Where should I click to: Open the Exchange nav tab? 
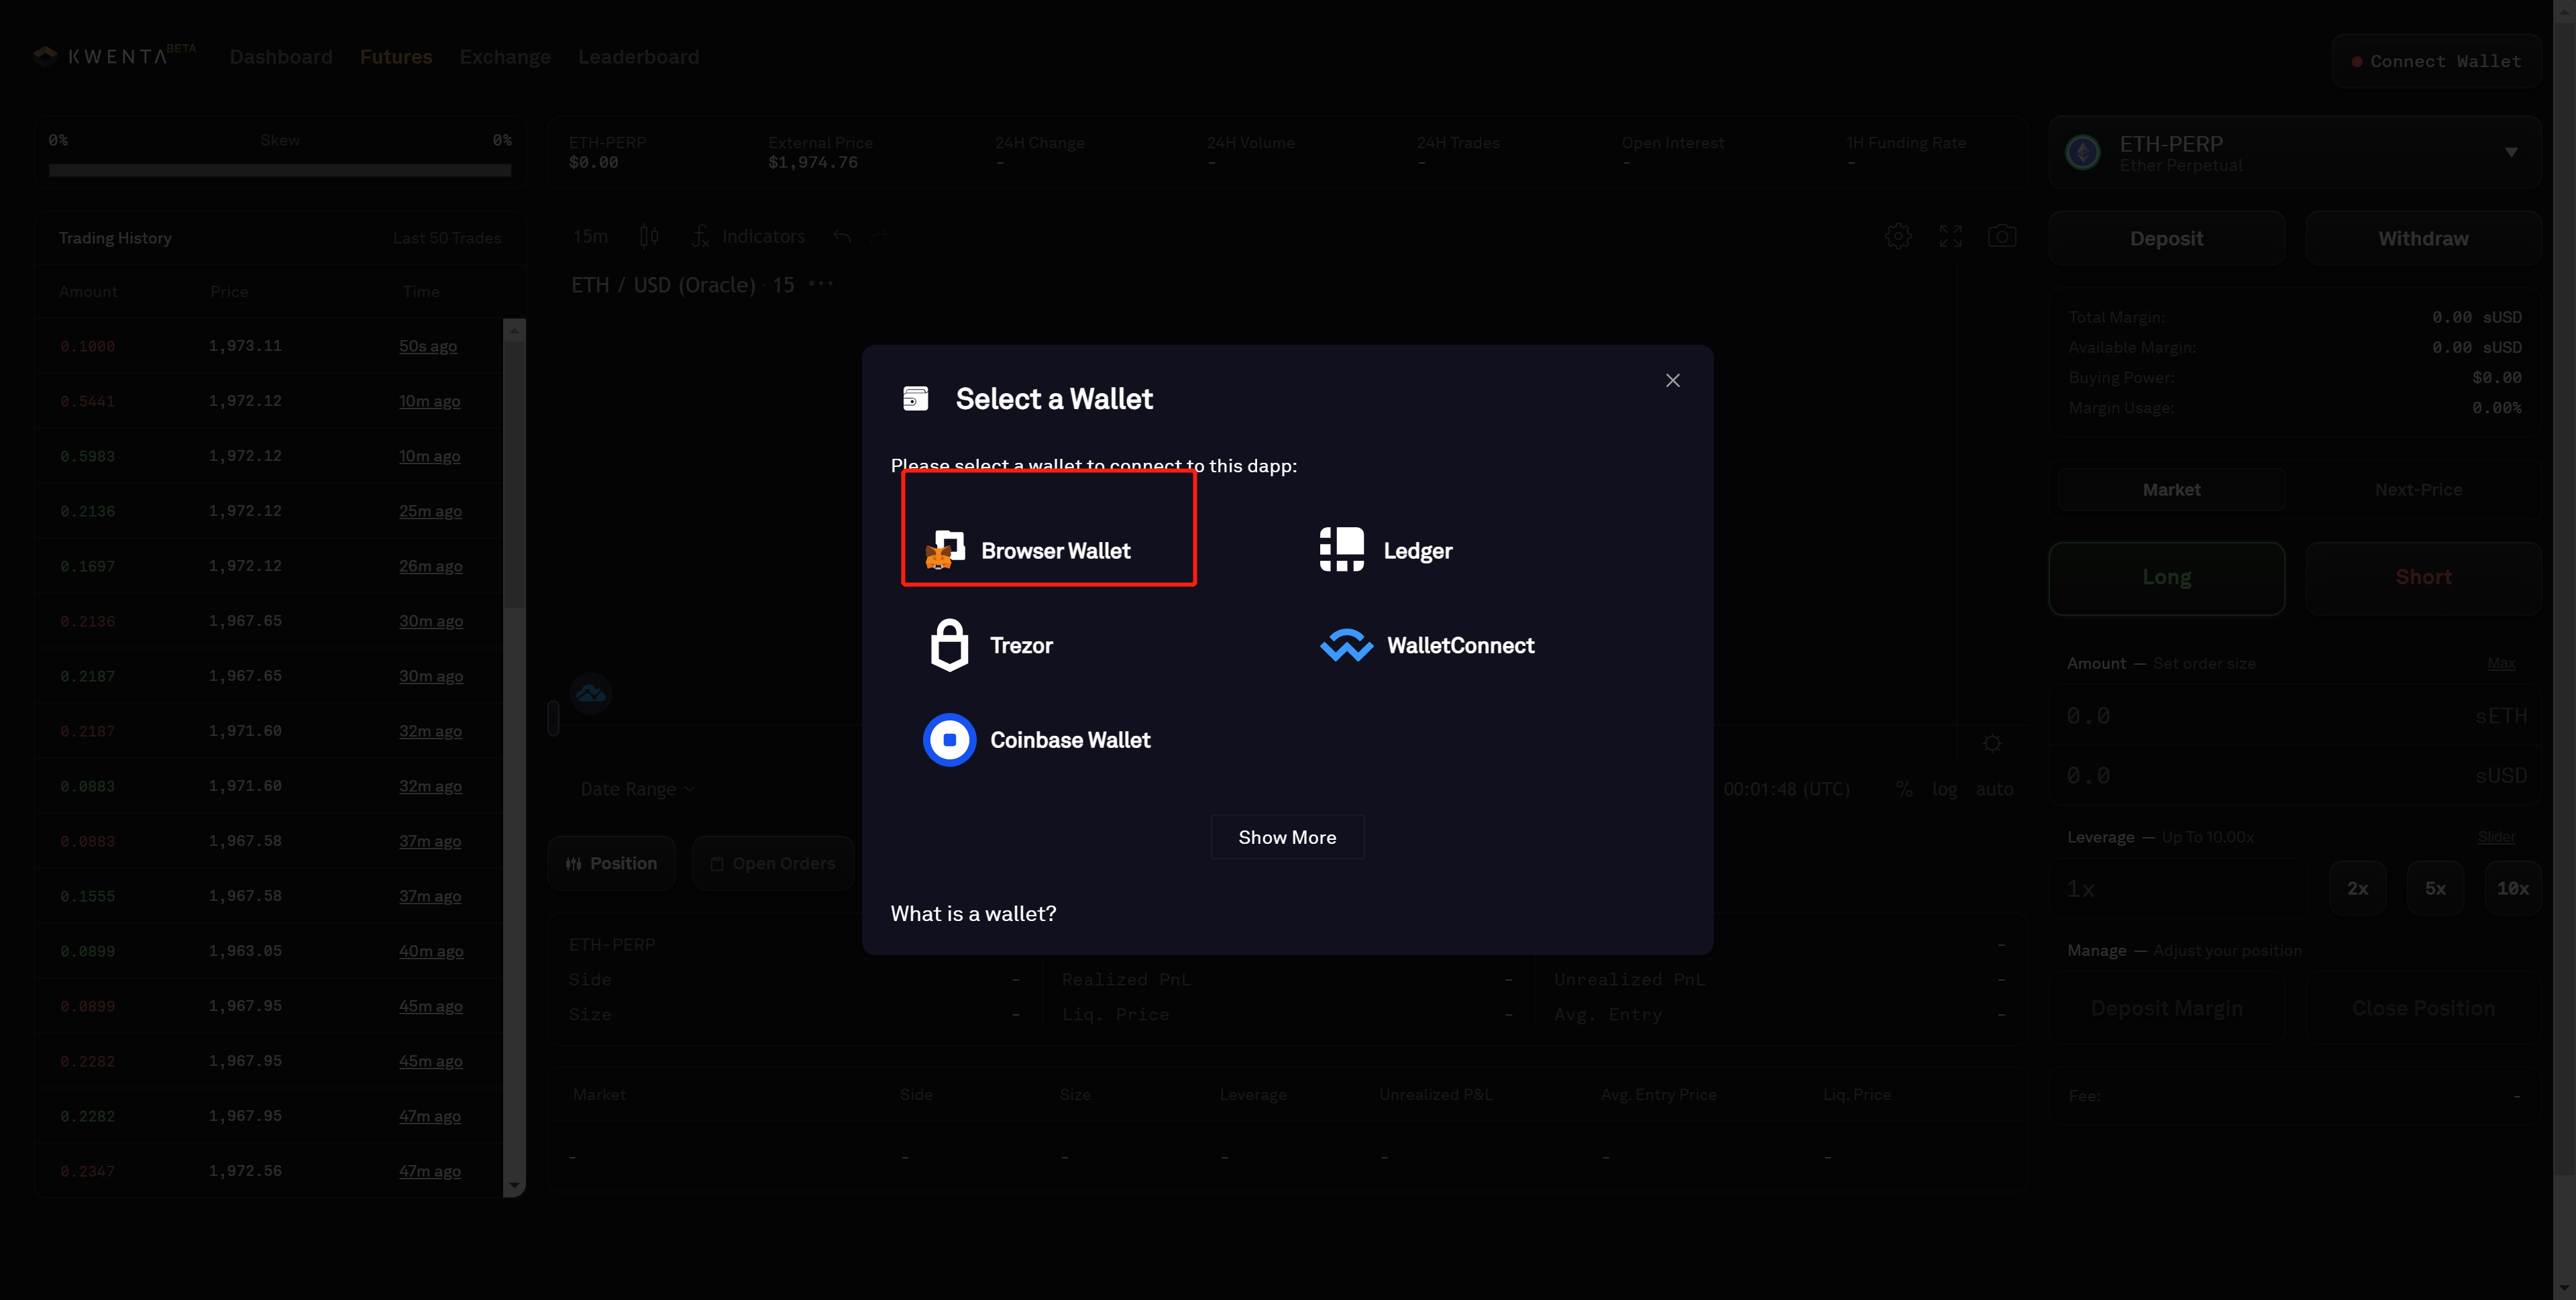pos(505,57)
